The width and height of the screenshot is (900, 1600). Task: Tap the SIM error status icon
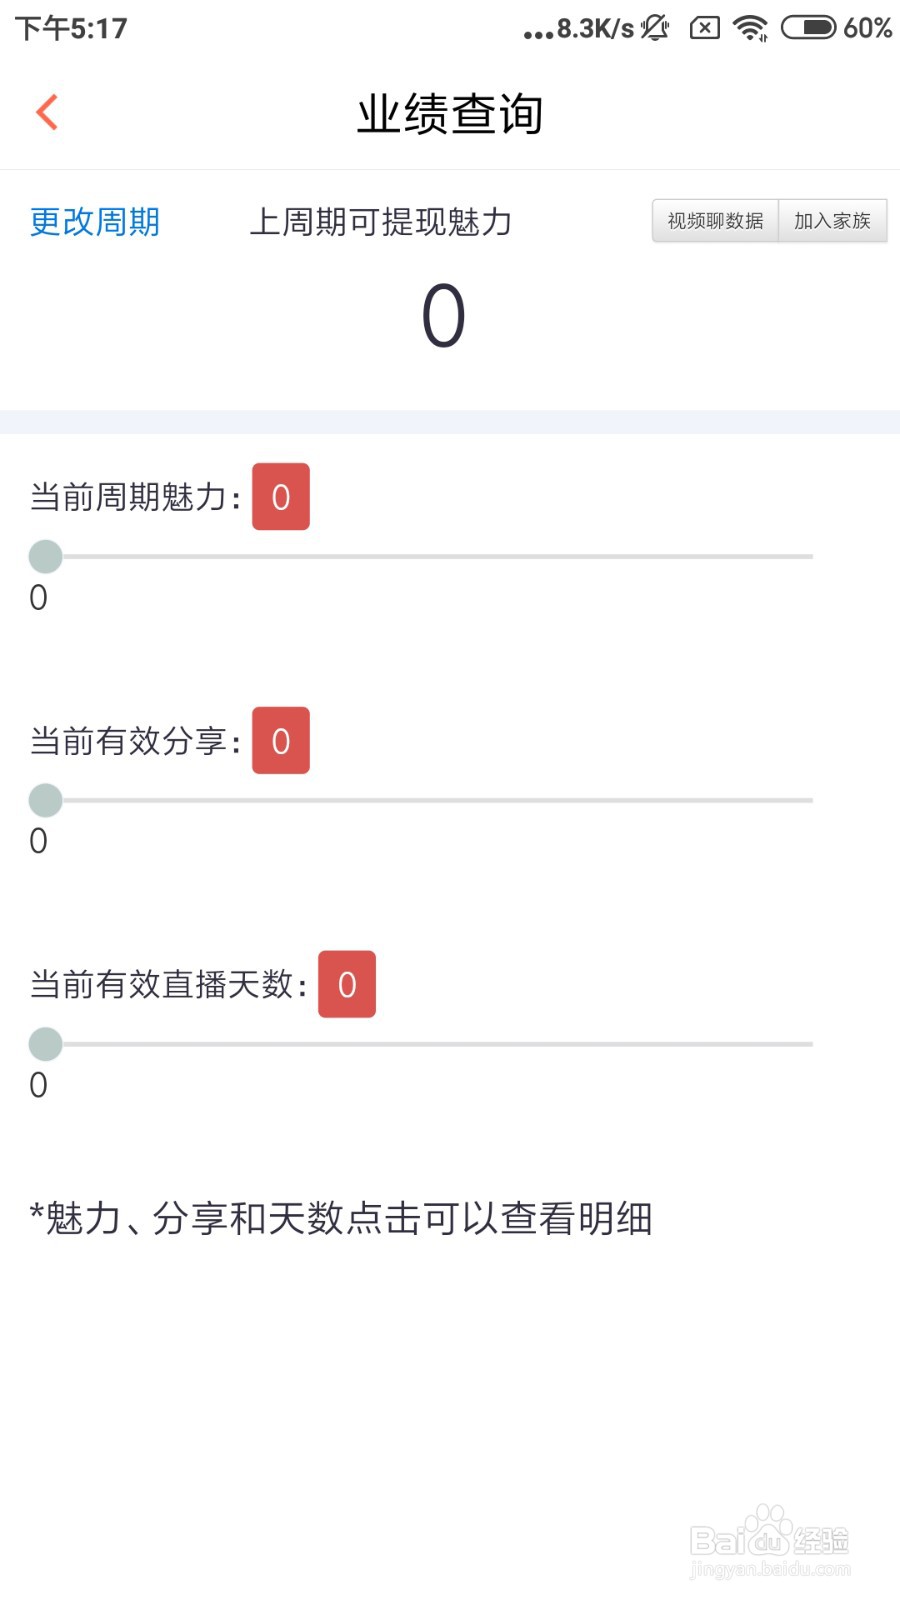(x=704, y=28)
